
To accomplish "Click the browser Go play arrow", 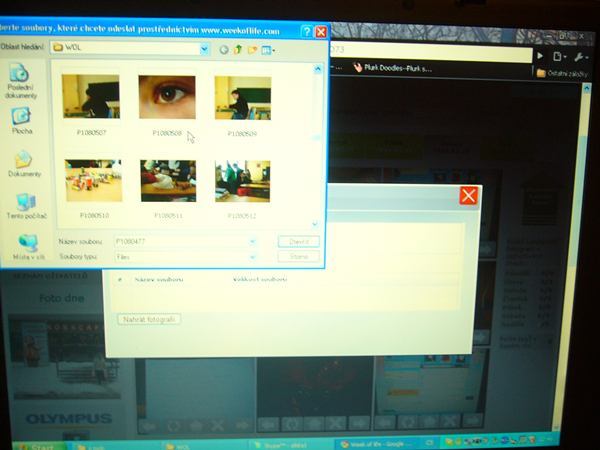I will [x=540, y=56].
